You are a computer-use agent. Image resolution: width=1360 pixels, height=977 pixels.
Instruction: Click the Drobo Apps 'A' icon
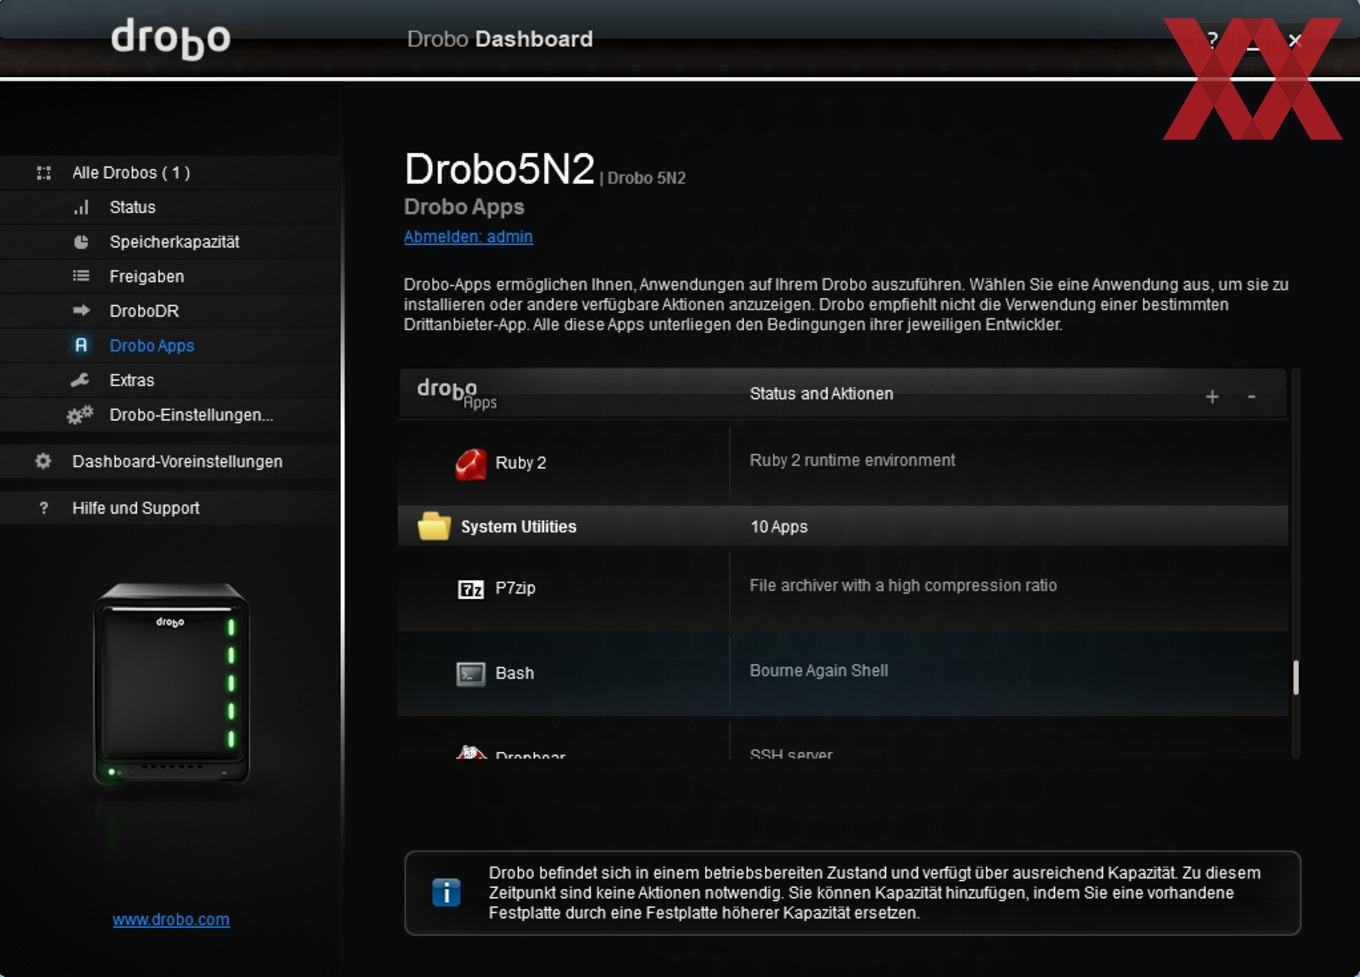[81, 345]
